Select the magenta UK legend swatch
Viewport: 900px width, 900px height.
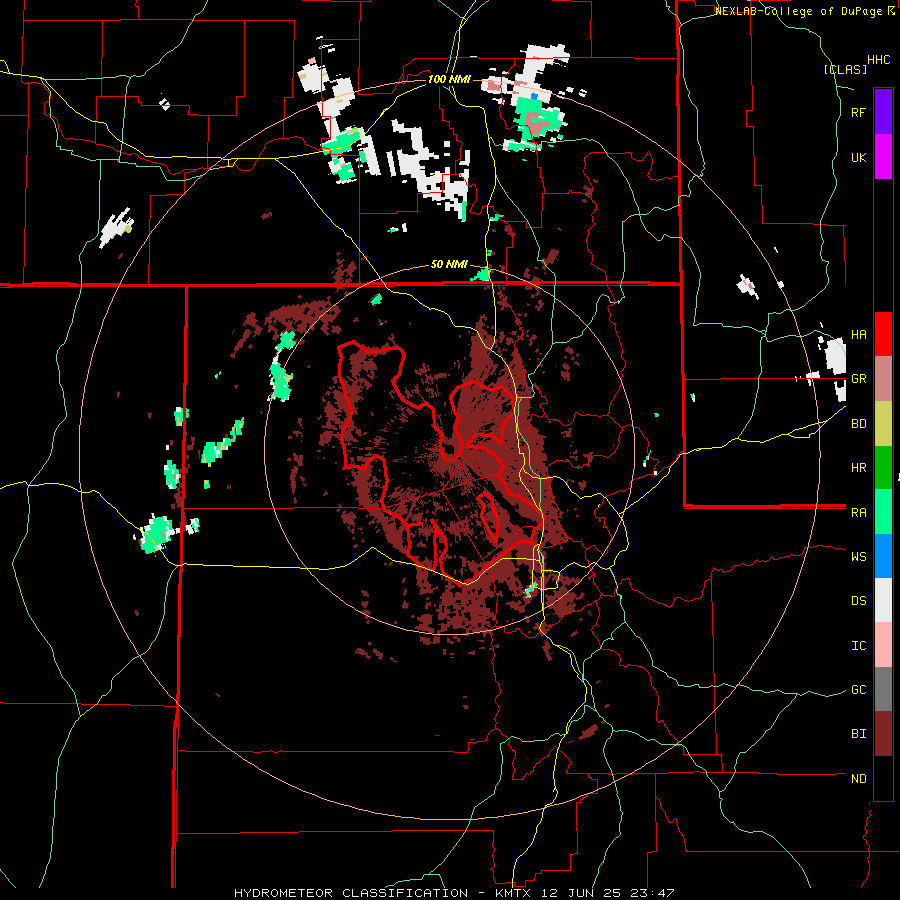click(883, 157)
